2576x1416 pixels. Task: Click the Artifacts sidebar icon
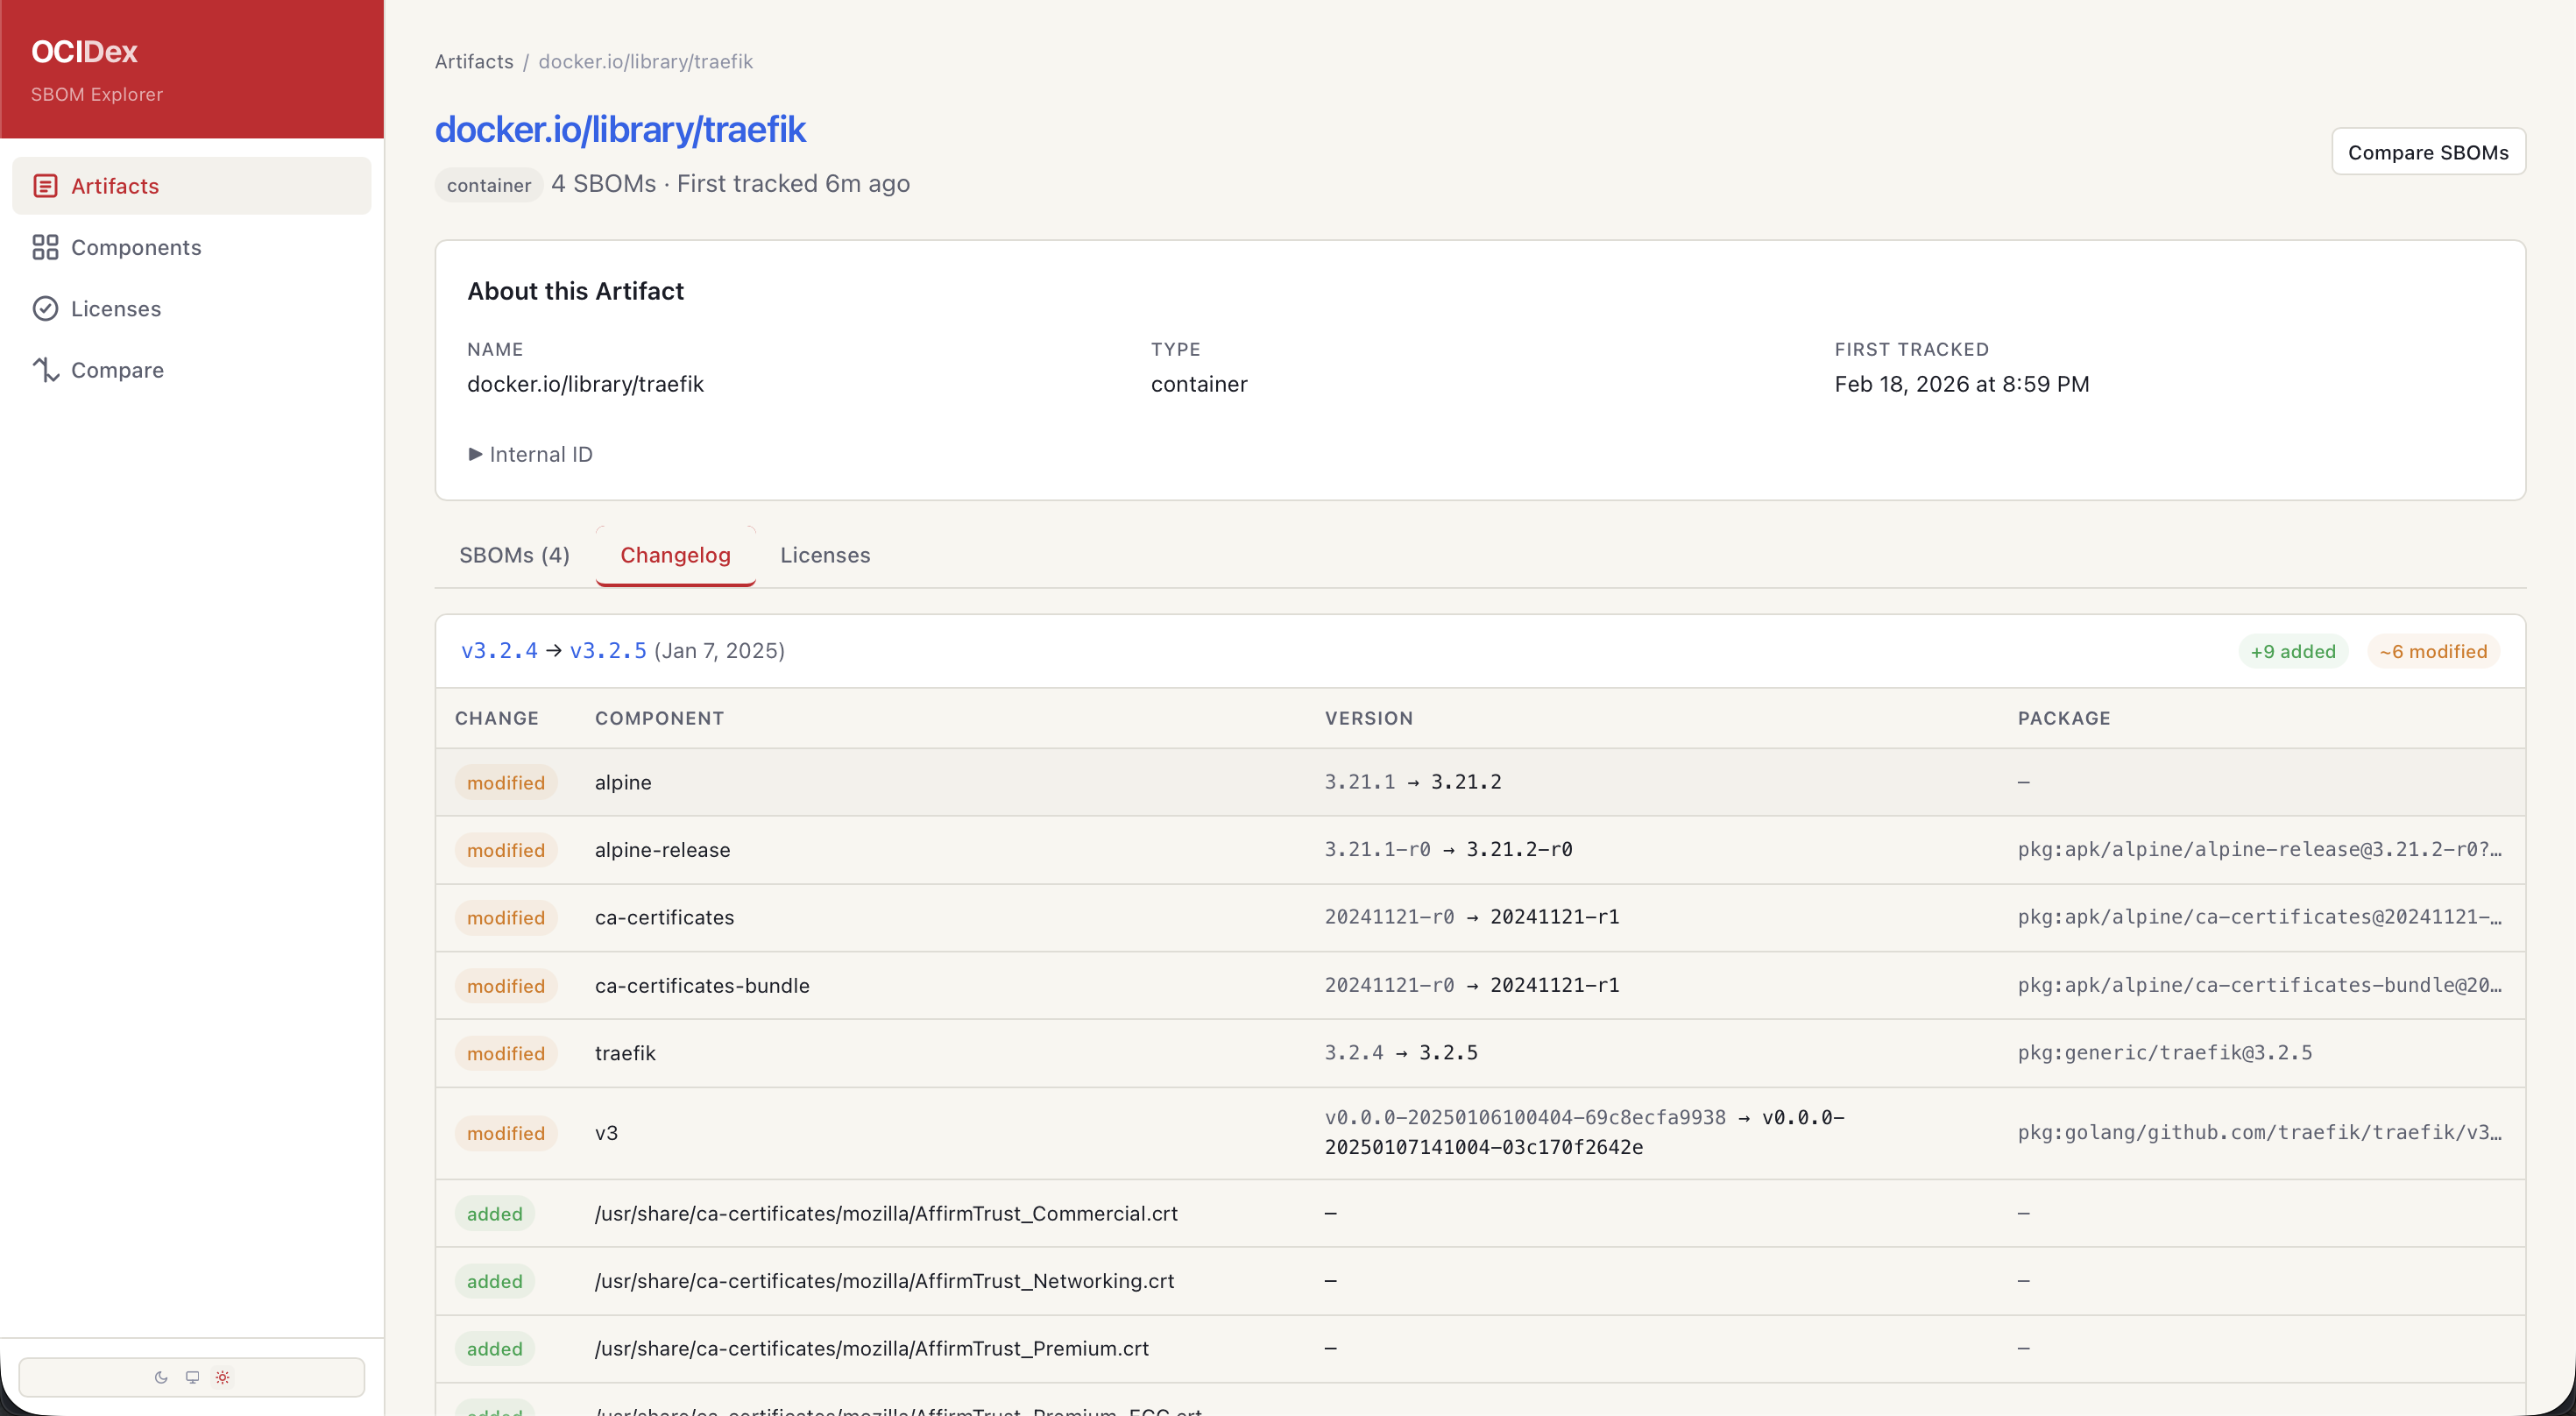point(45,186)
